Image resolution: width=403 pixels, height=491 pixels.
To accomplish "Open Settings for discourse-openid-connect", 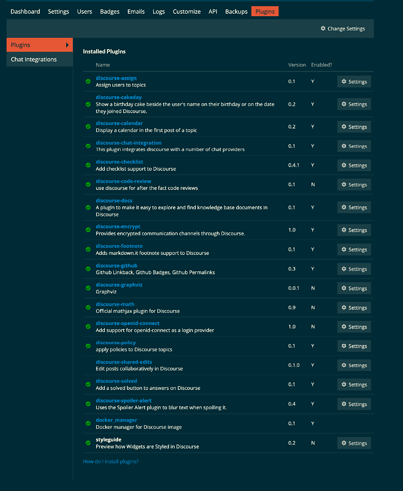I will [x=354, y=327].
